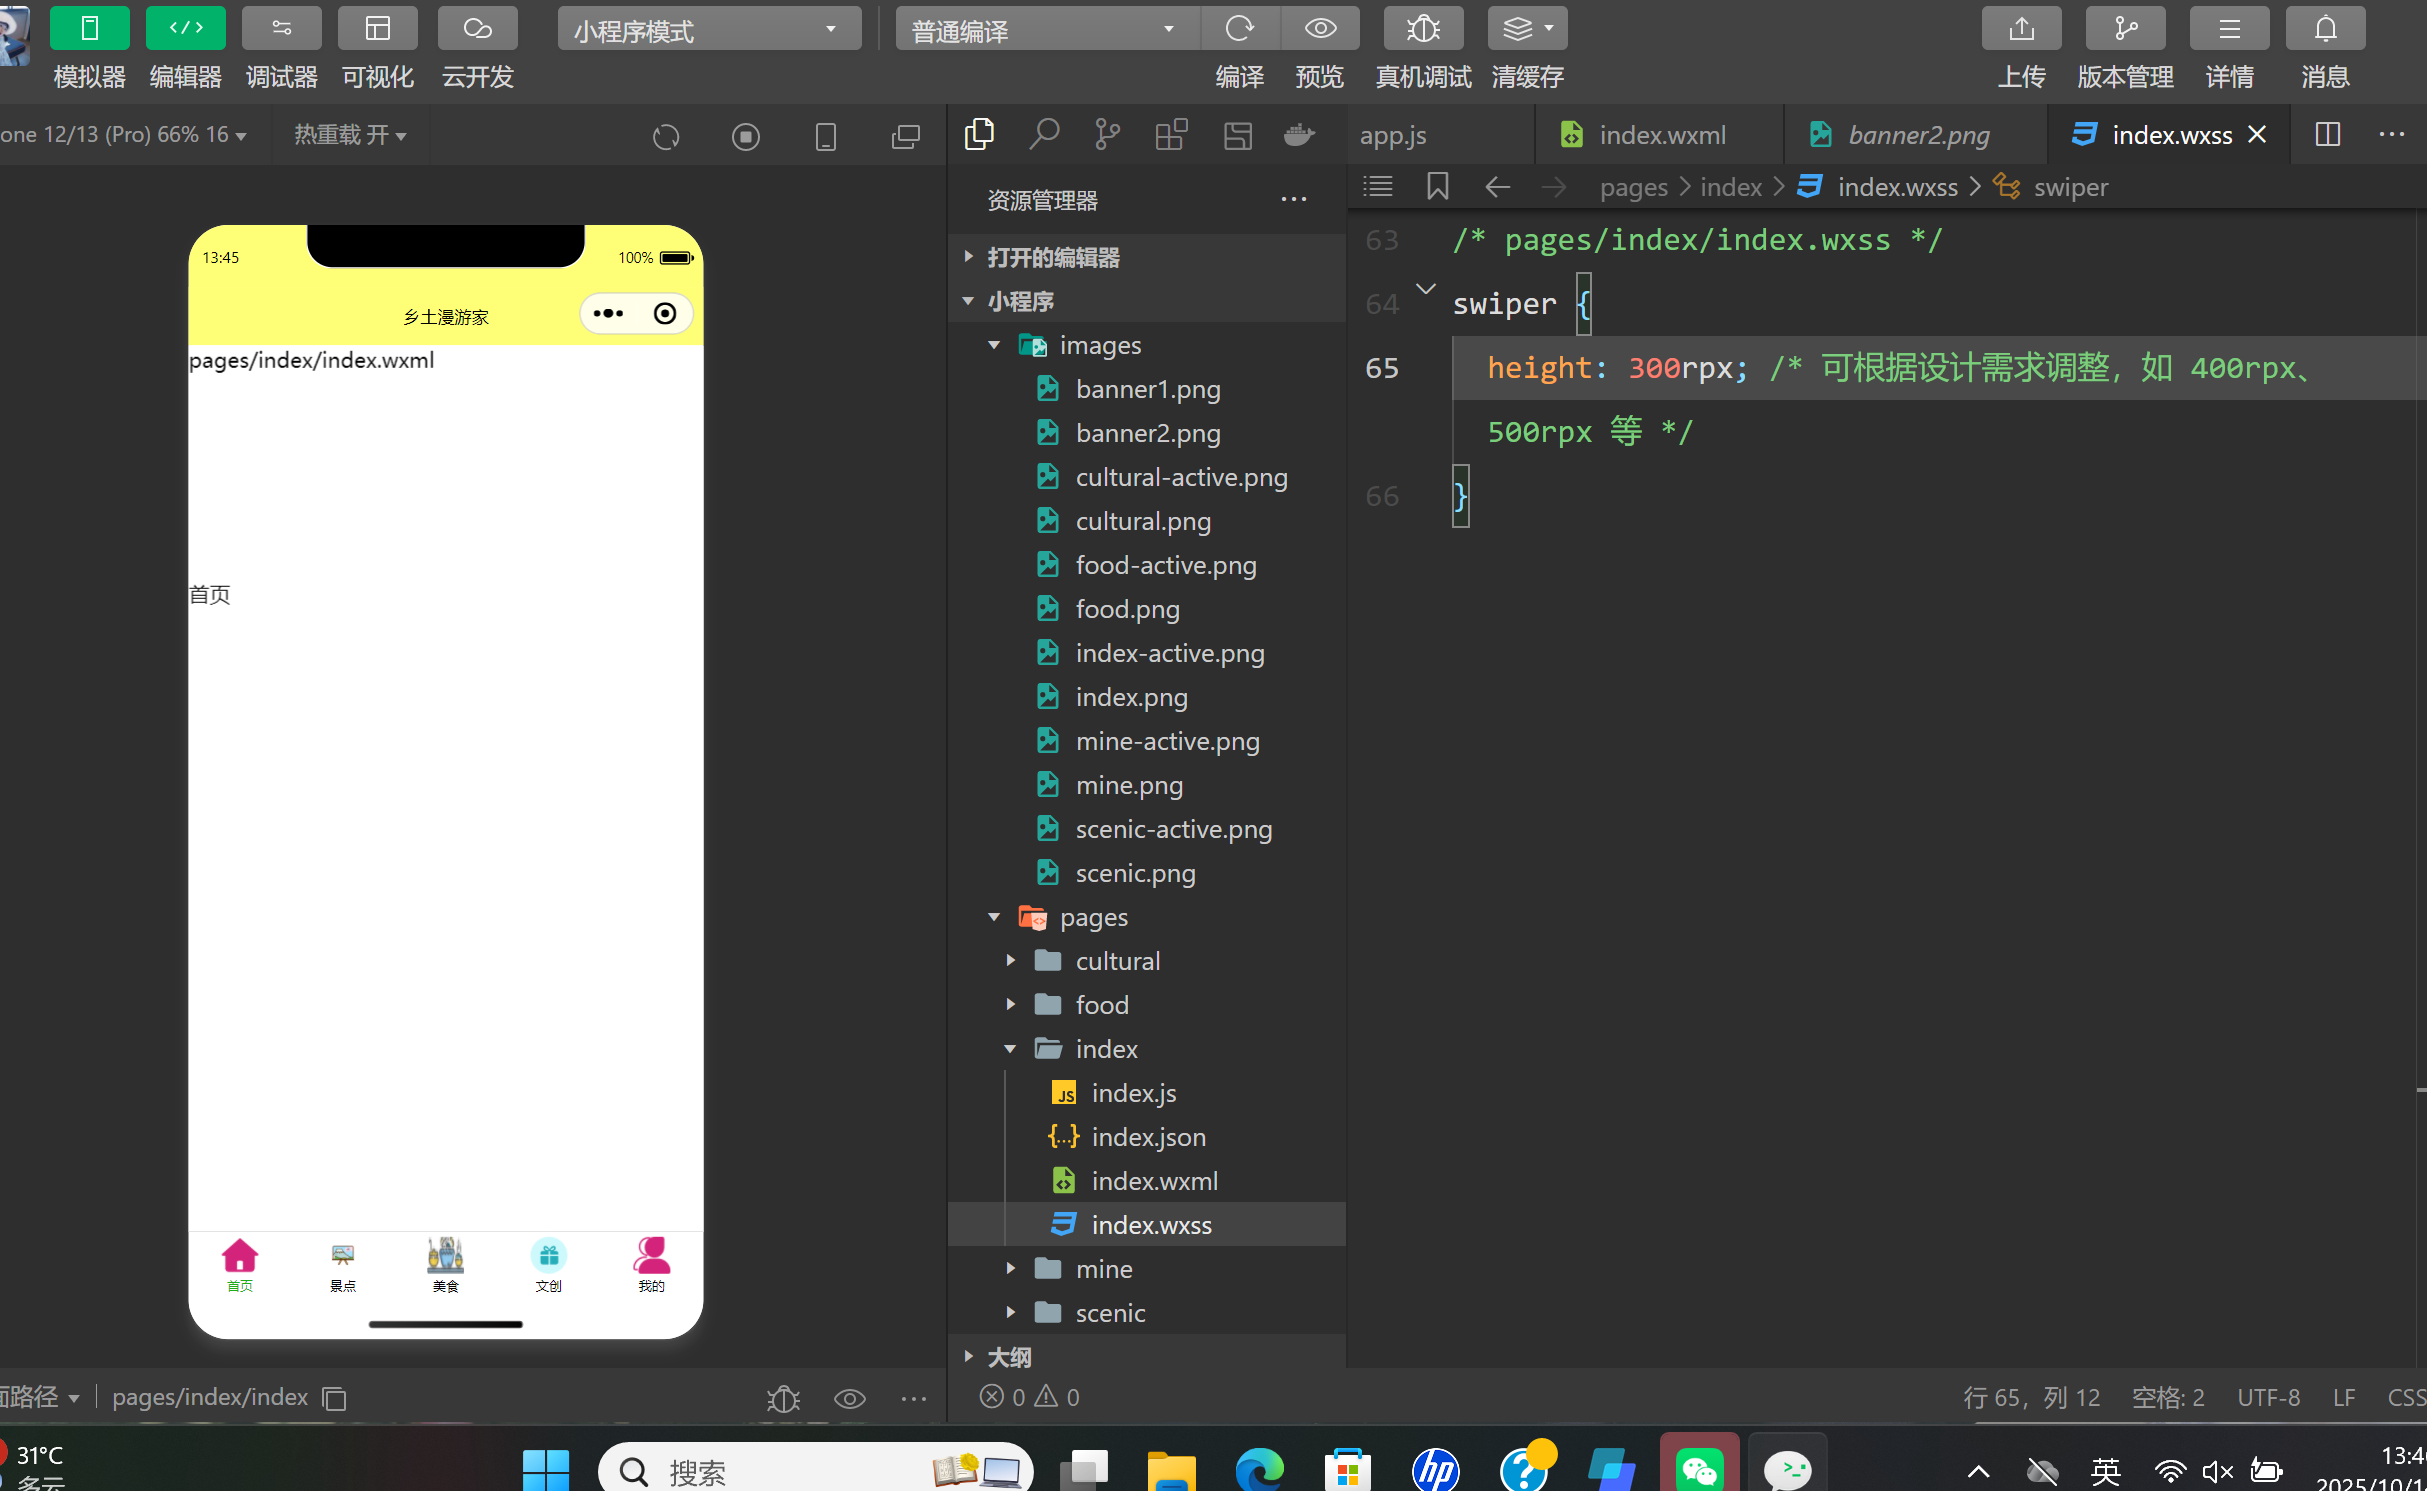Screen dimensions: 2427x1491
Task: Open the search icon in the sidebar
Action: pyautogui.click(x=1043, y=134)
